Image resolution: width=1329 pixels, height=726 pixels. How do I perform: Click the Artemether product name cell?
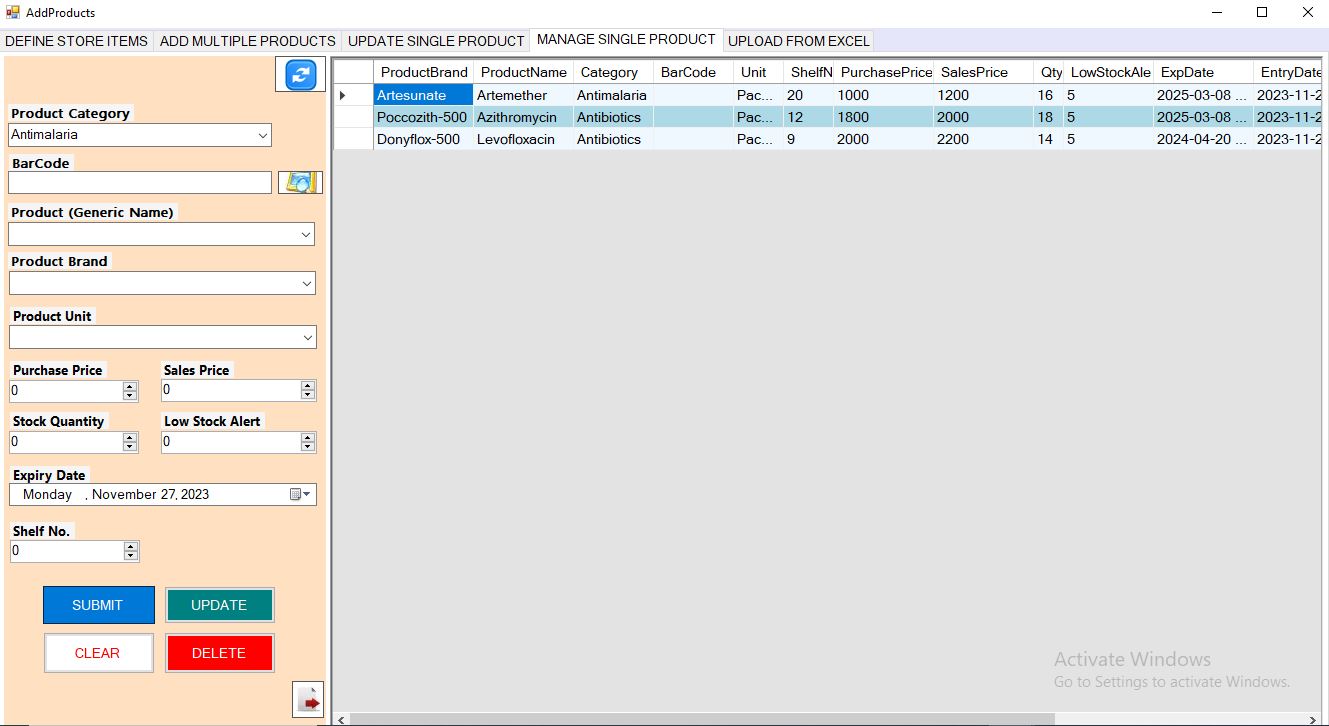(x=523, y=95)
